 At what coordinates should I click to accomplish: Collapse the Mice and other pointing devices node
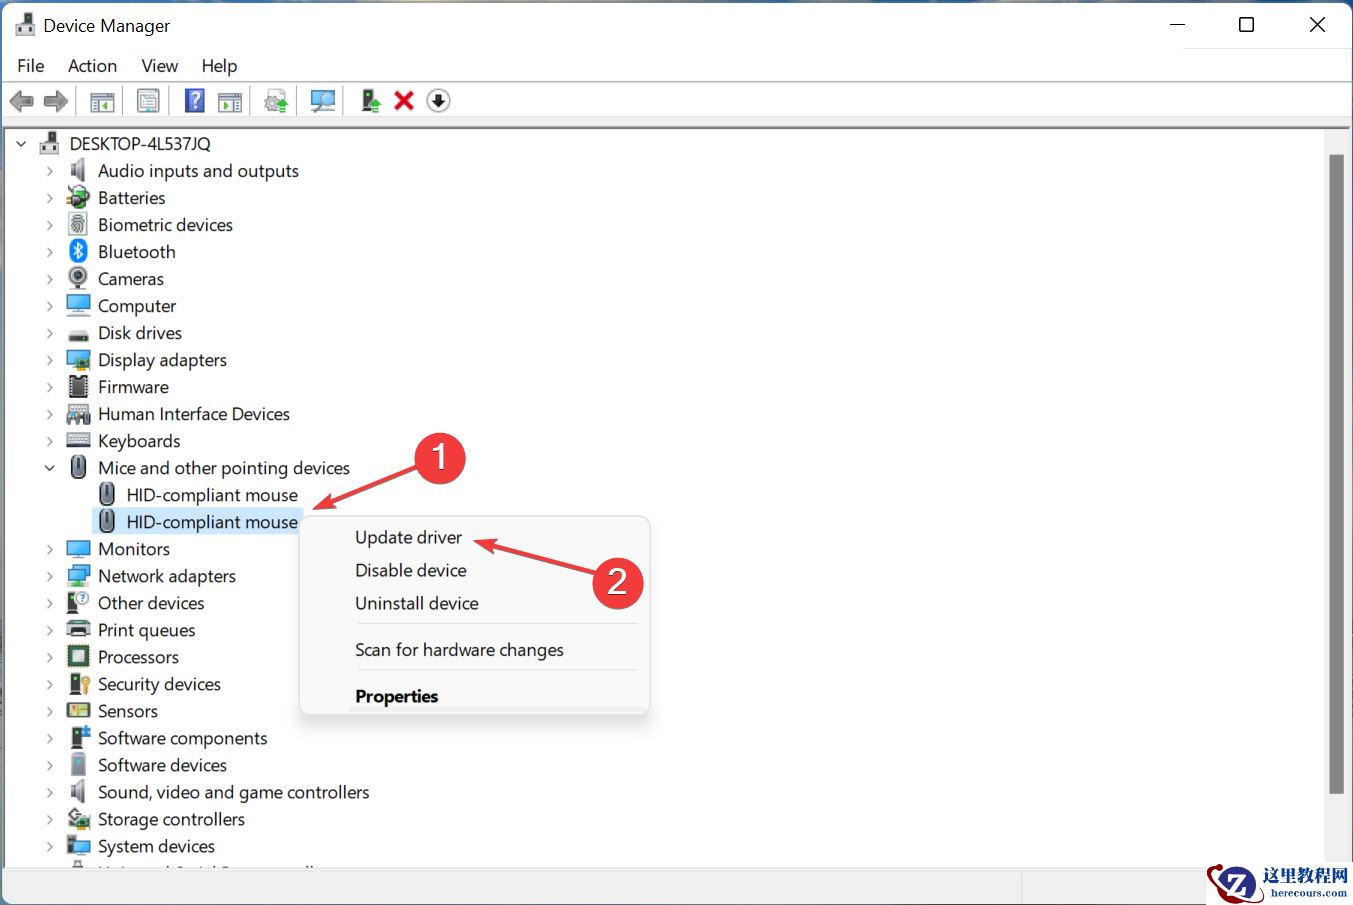click(49, 468)
